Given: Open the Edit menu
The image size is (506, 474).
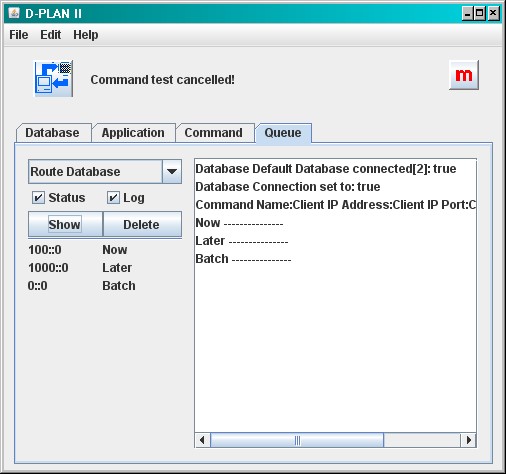Looking at the screenshot, I should (x=51, y=35).
